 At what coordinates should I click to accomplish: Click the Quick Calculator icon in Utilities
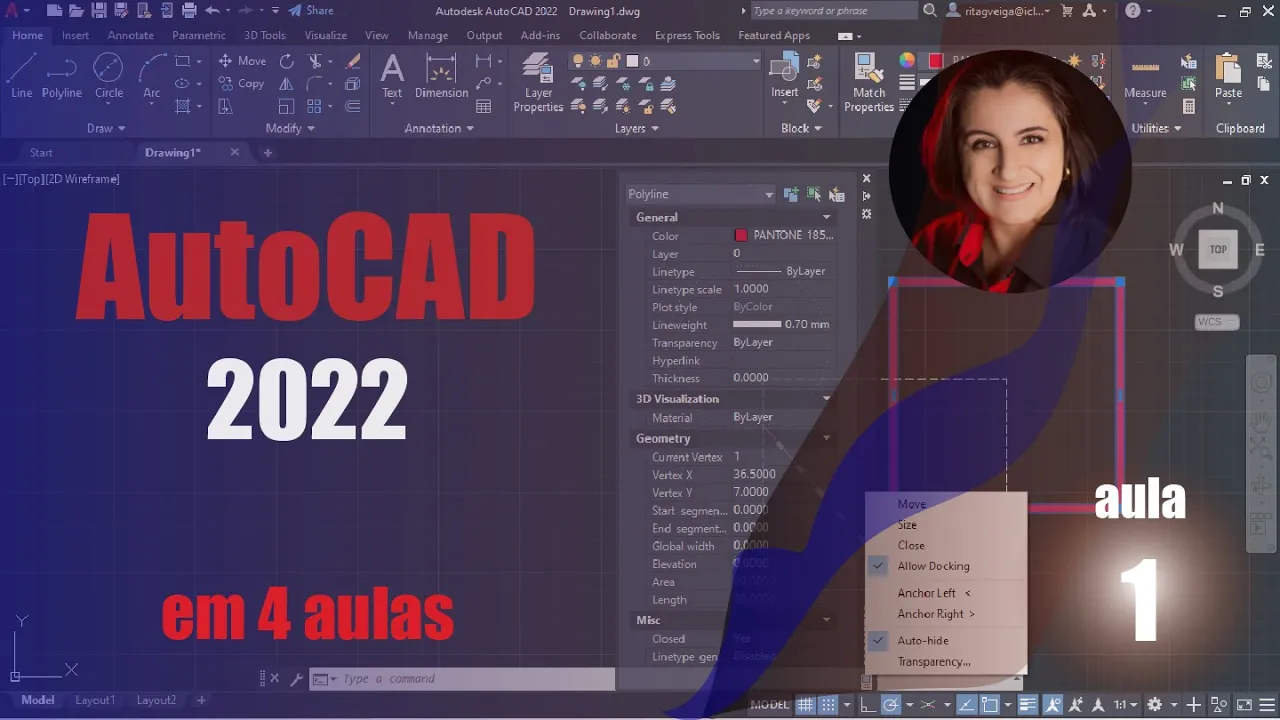click(x=1189, y=107)
